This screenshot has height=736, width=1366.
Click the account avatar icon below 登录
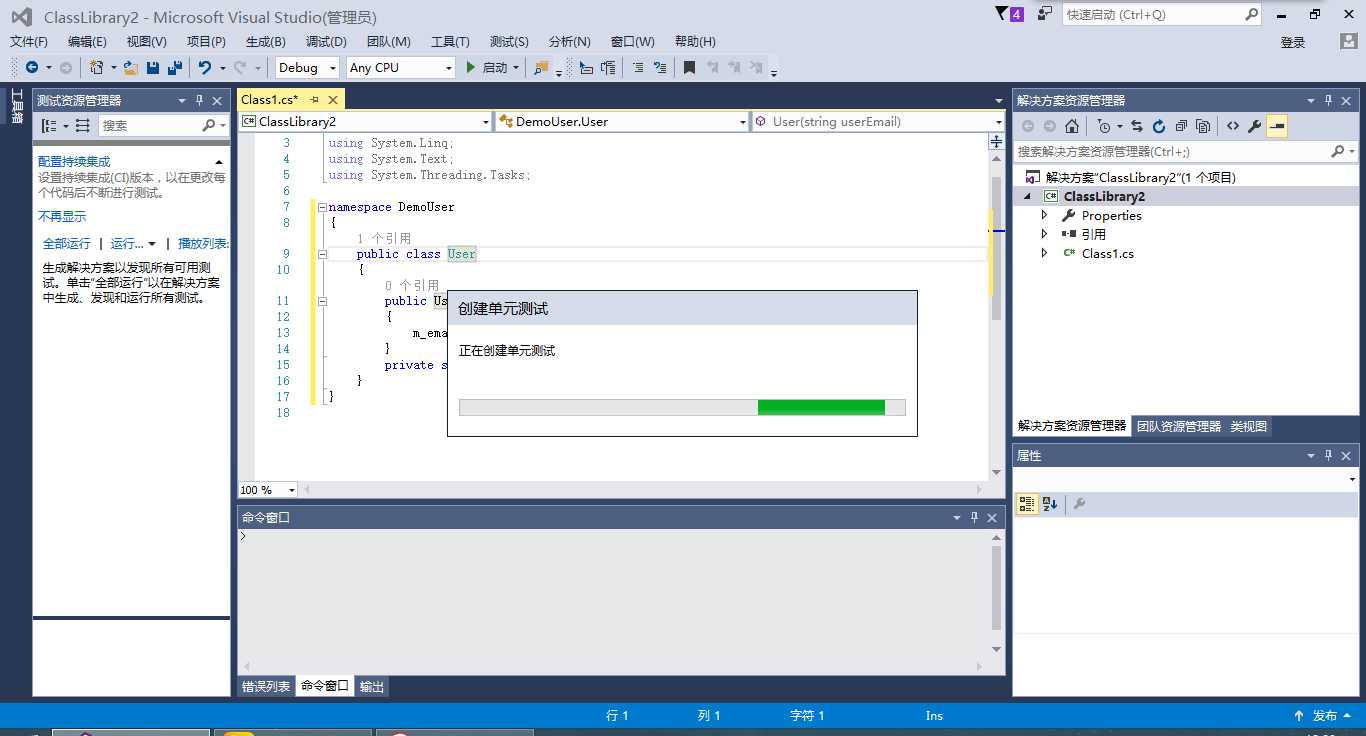coord(1348,41)
